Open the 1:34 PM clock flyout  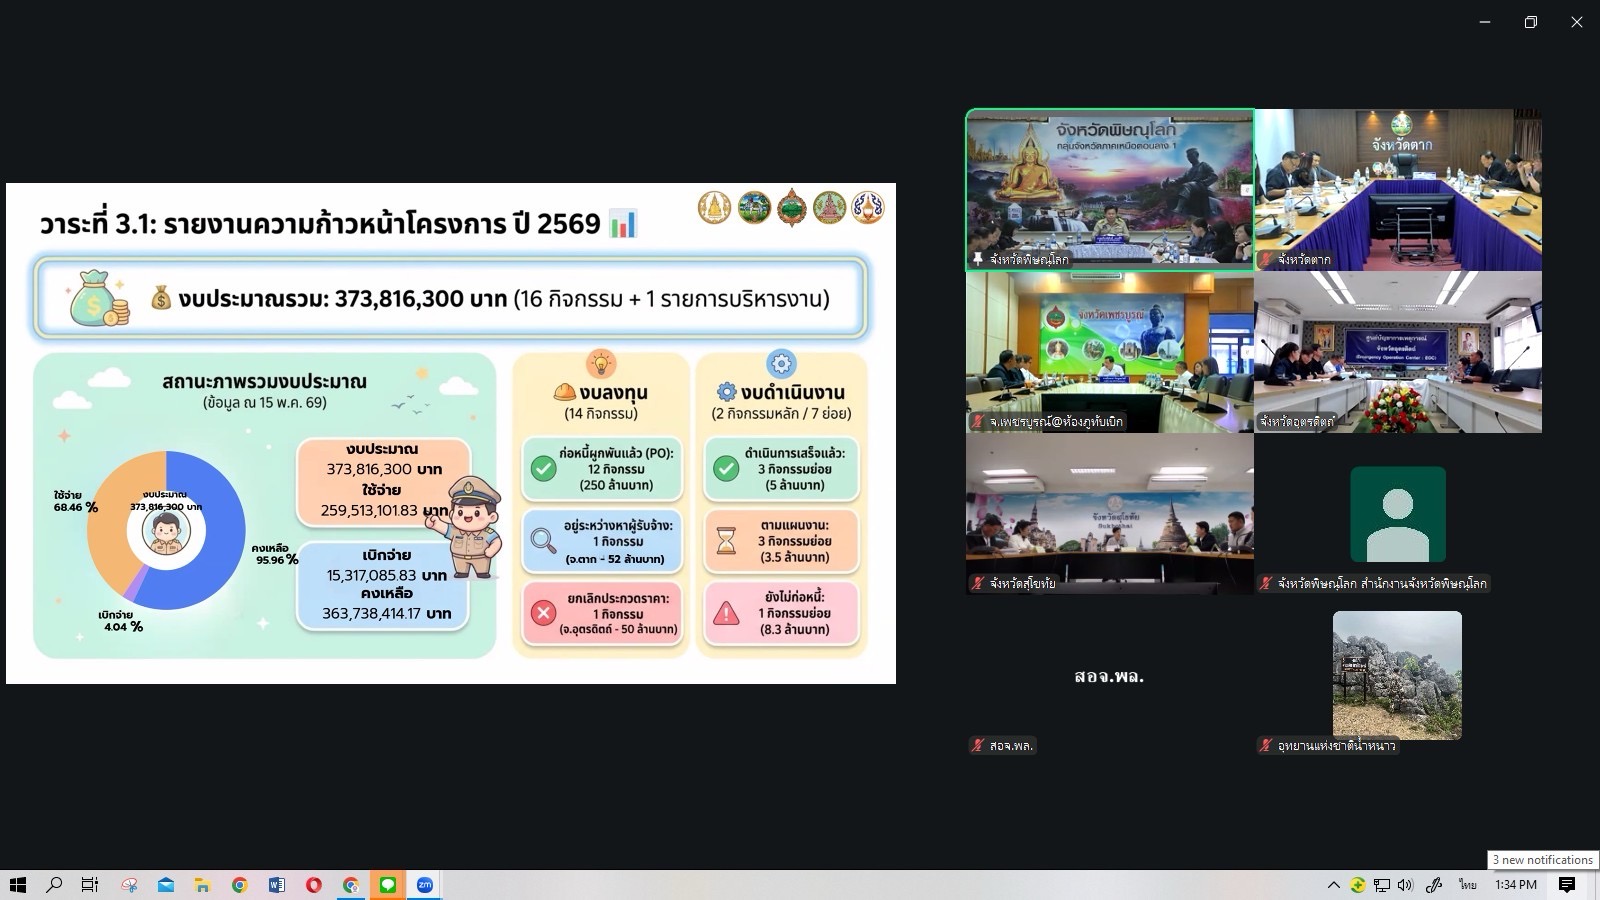1516,885
